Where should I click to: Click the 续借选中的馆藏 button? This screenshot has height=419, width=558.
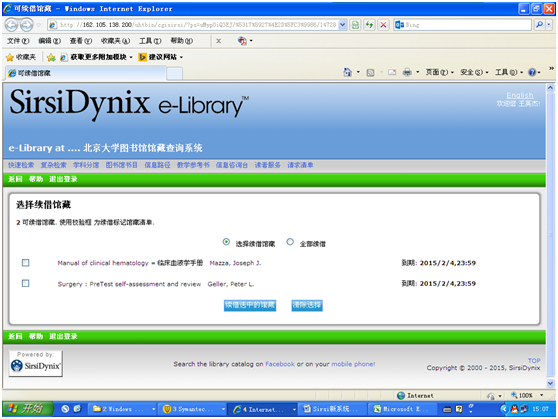pos(250,305)
